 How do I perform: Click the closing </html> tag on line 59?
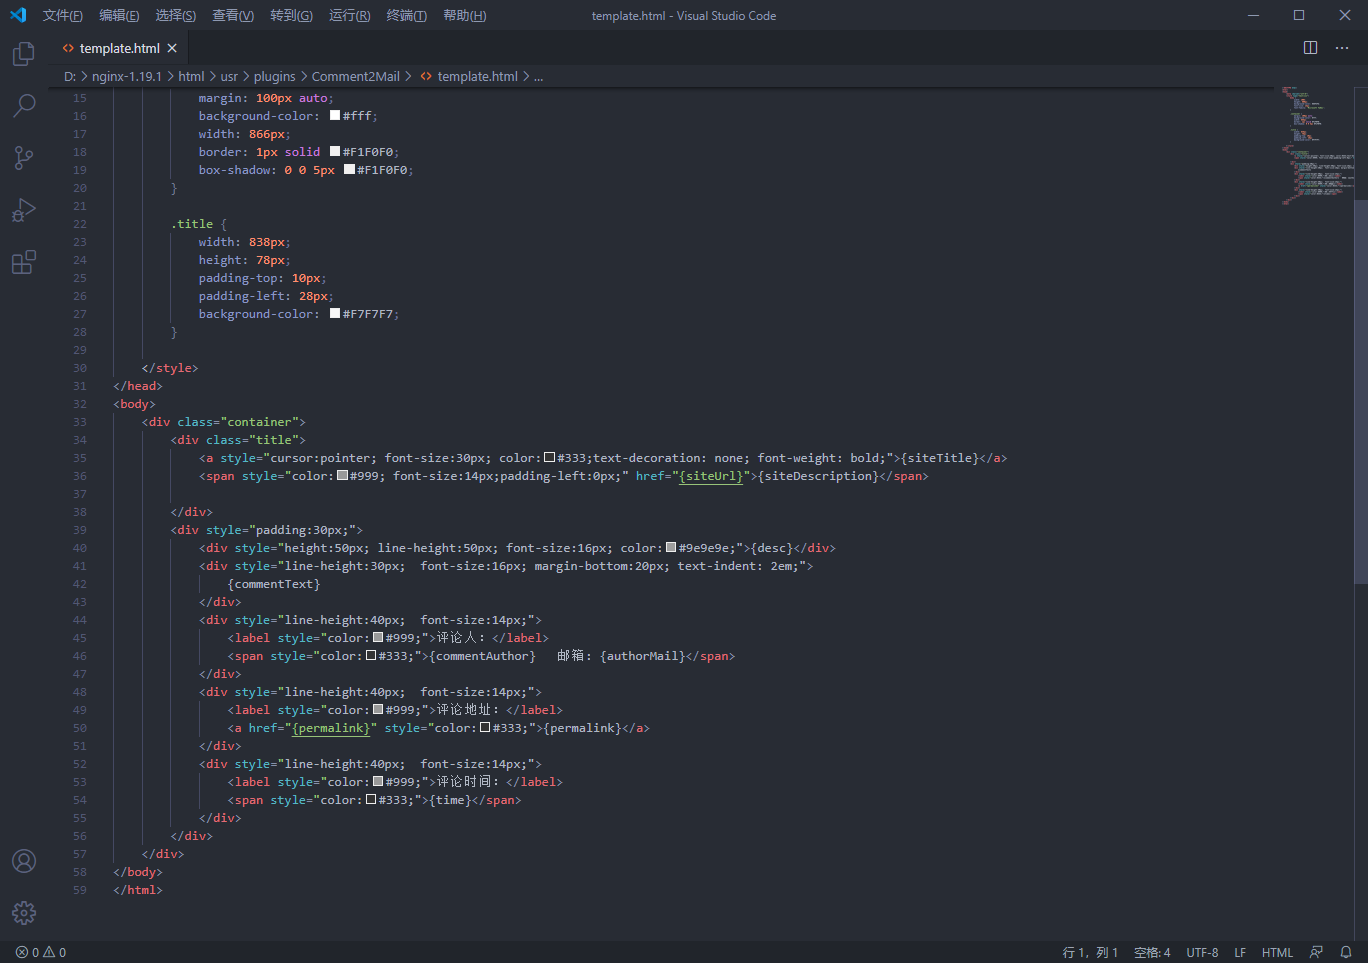pos(138,890)
